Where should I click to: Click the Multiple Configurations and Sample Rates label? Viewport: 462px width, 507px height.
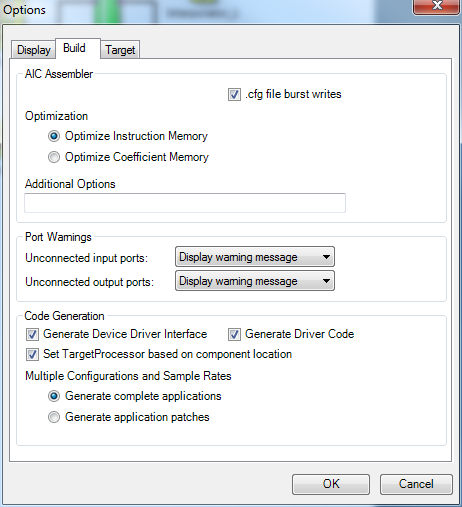pos(128,376)
